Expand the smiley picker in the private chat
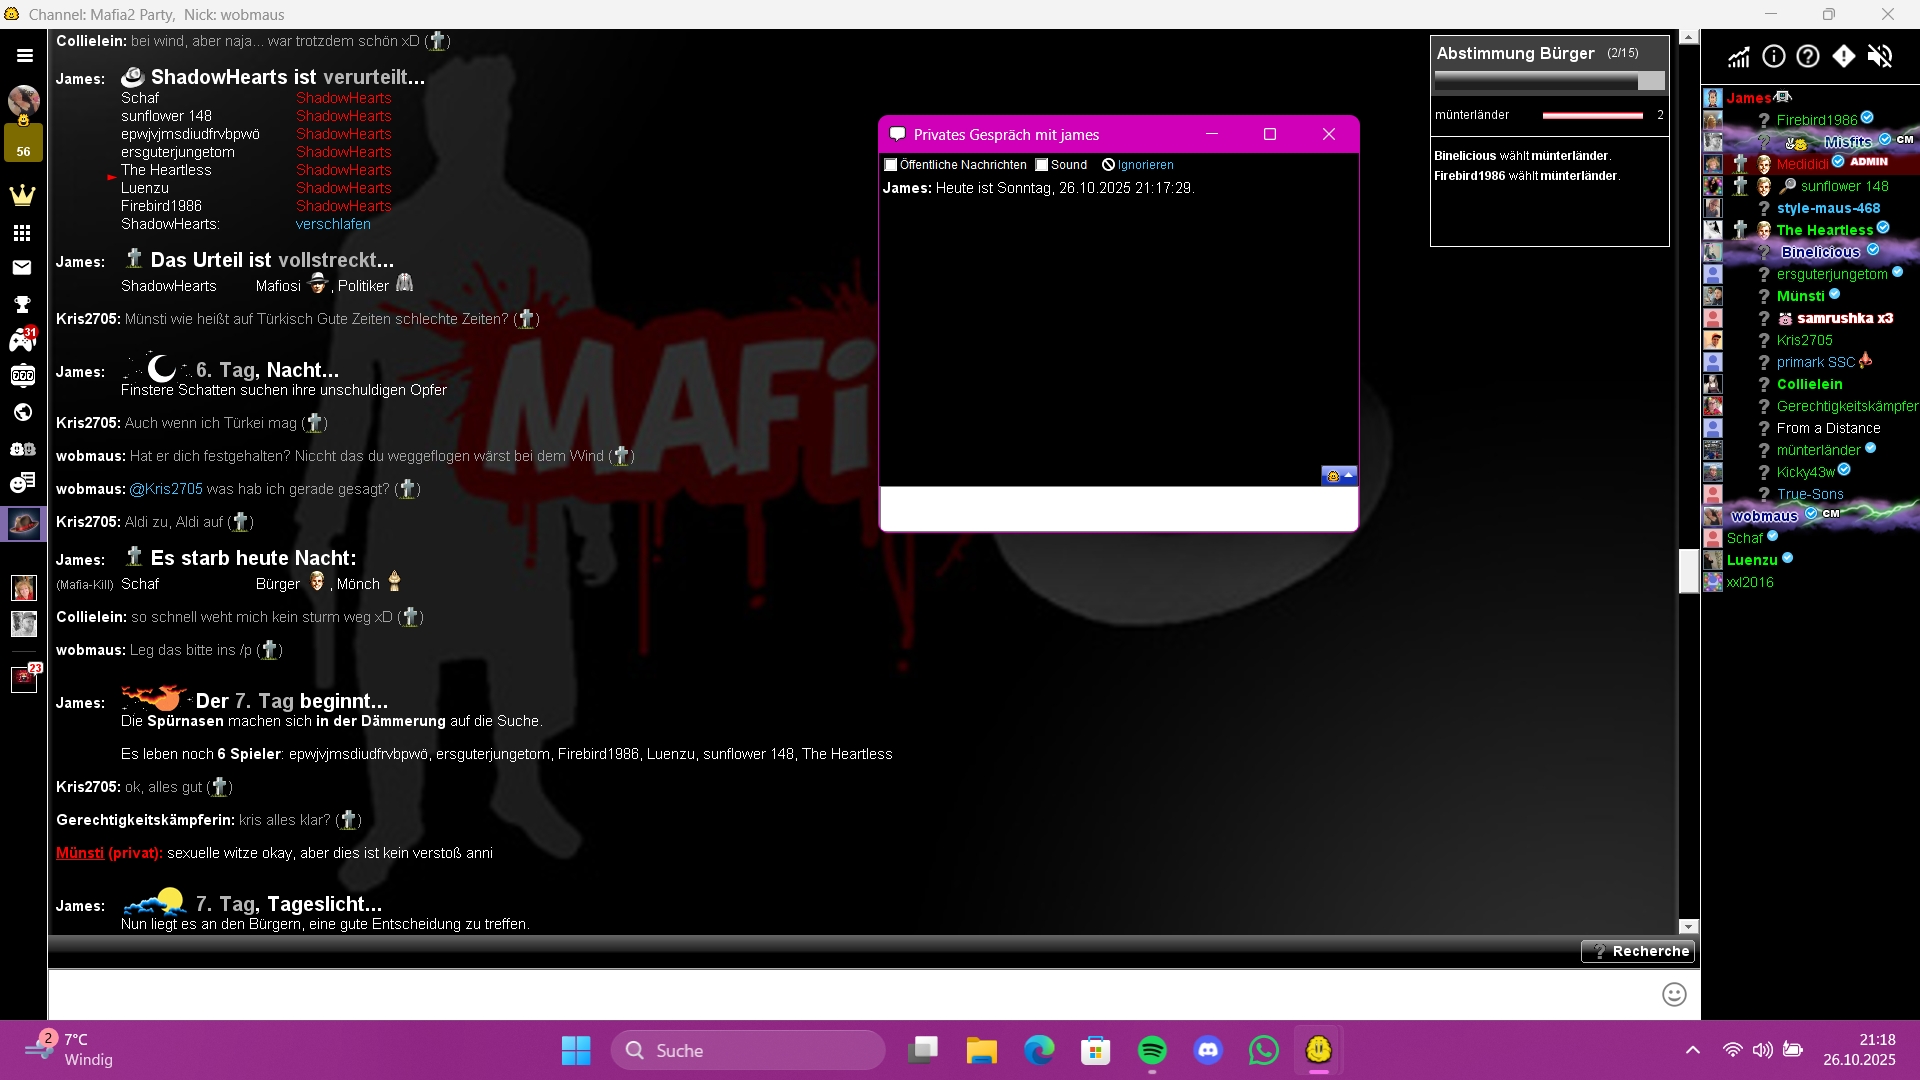 (x=1339, y=476)
